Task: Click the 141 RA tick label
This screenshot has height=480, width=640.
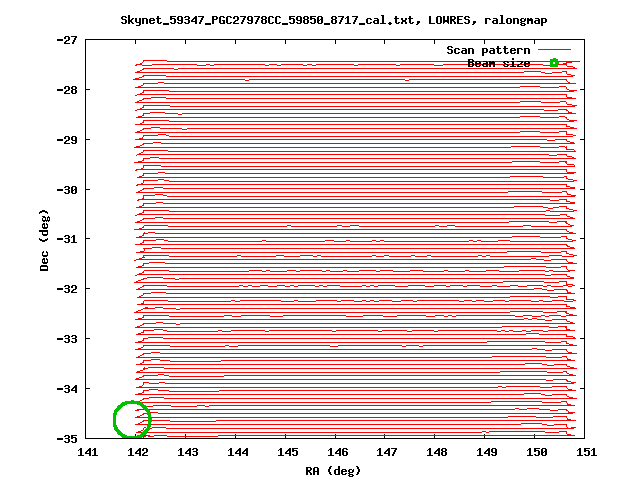Action: click(x=88, y=452)
